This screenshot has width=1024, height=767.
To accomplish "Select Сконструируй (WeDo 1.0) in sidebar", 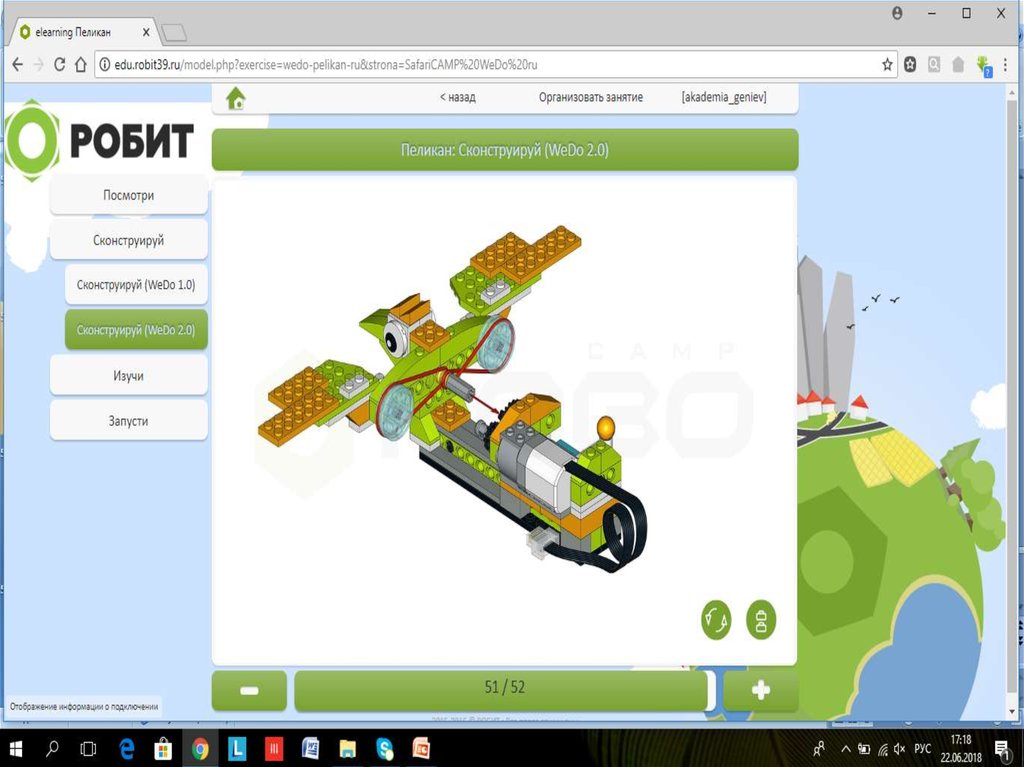I will (136, 285).
